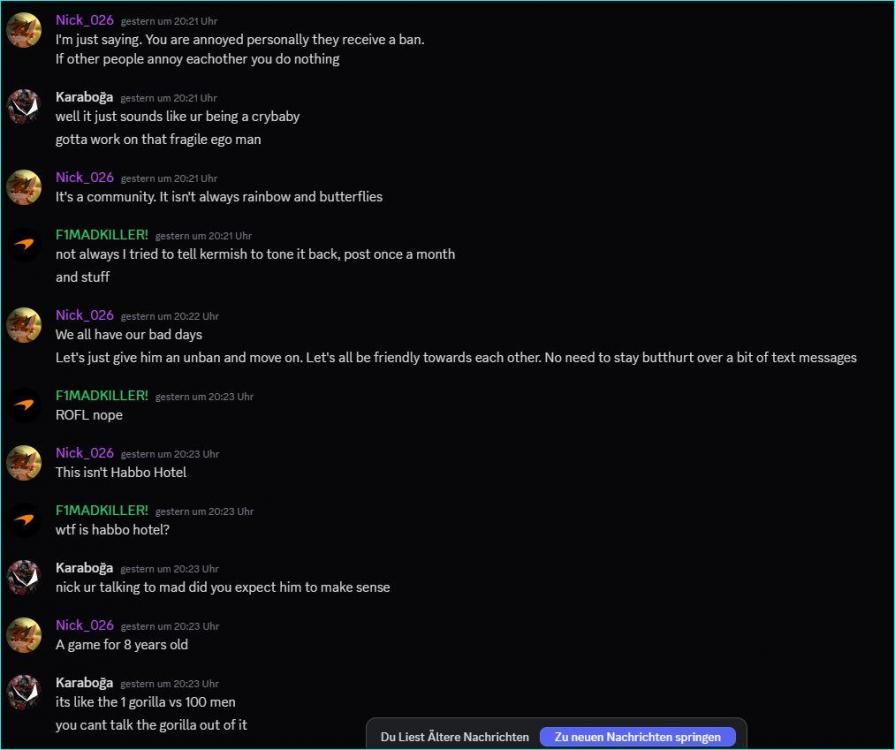This screenshot has width=895, height=750.
Task: Open Nick_026 username above ban message
Action: 84,20
